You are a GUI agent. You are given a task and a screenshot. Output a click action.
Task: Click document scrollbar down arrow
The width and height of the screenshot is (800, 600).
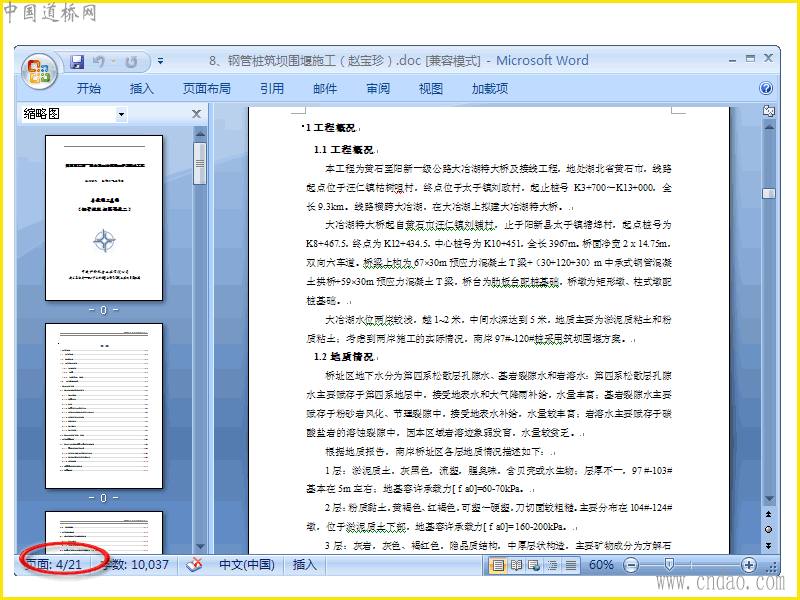click(x=768, y=498)
